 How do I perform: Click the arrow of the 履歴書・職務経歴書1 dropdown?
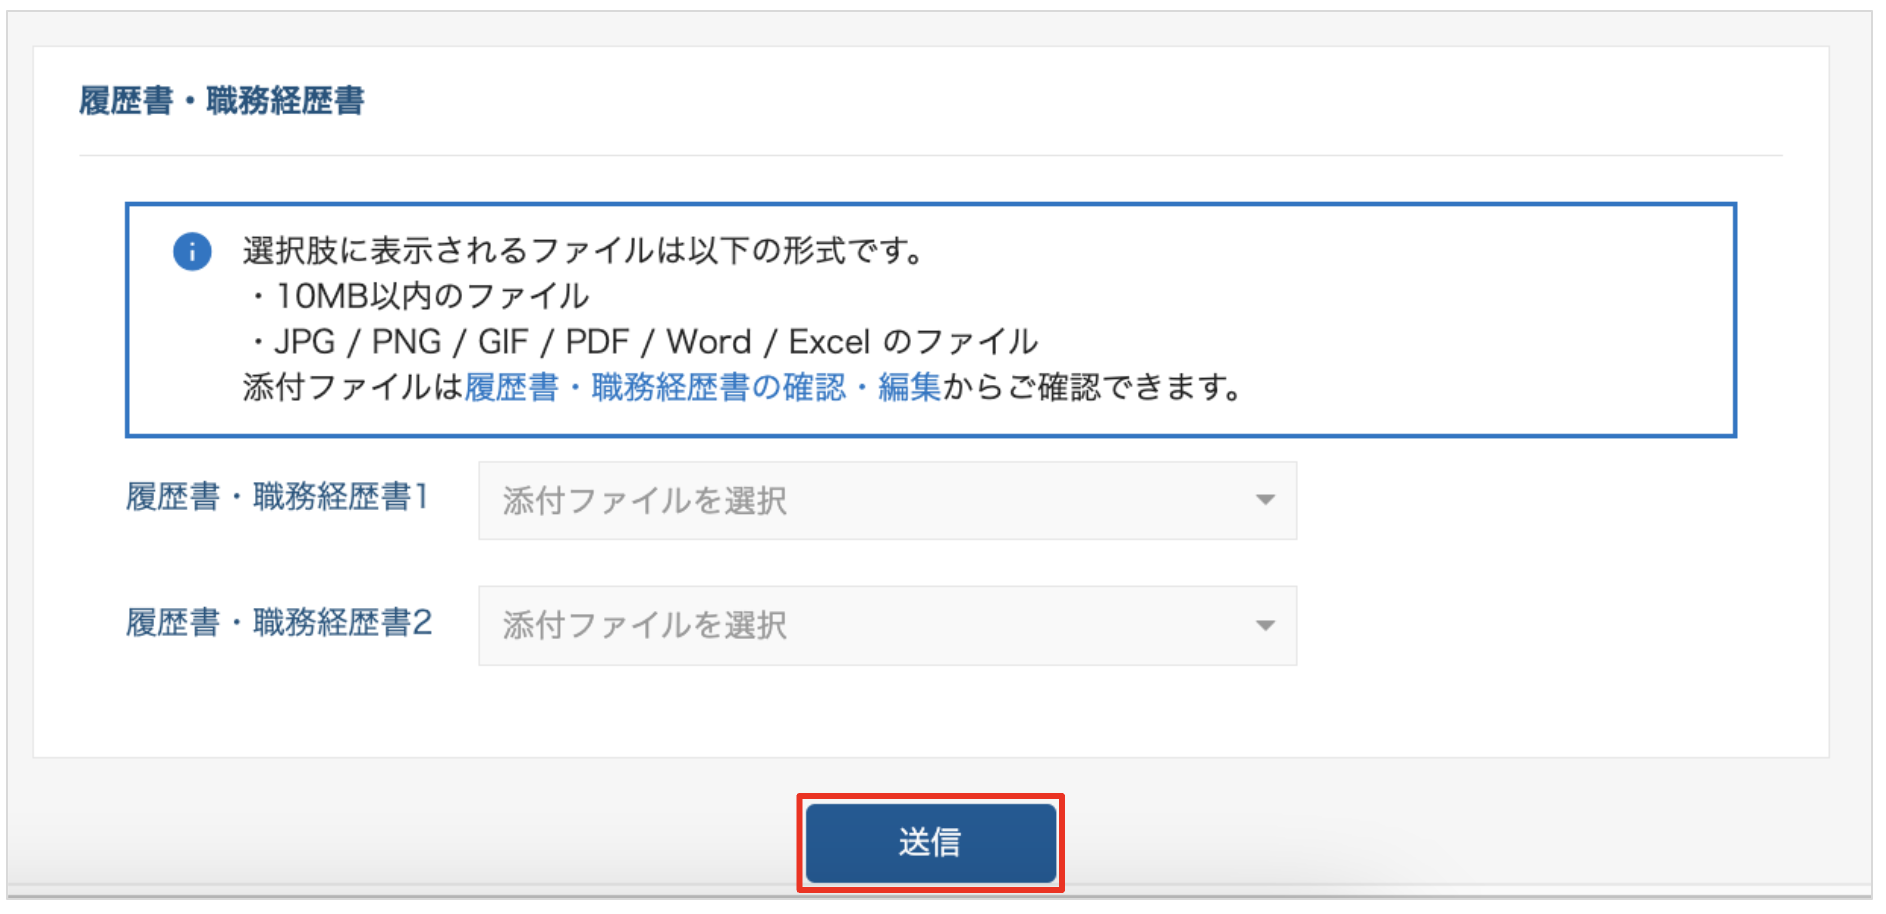[1265, 500]
